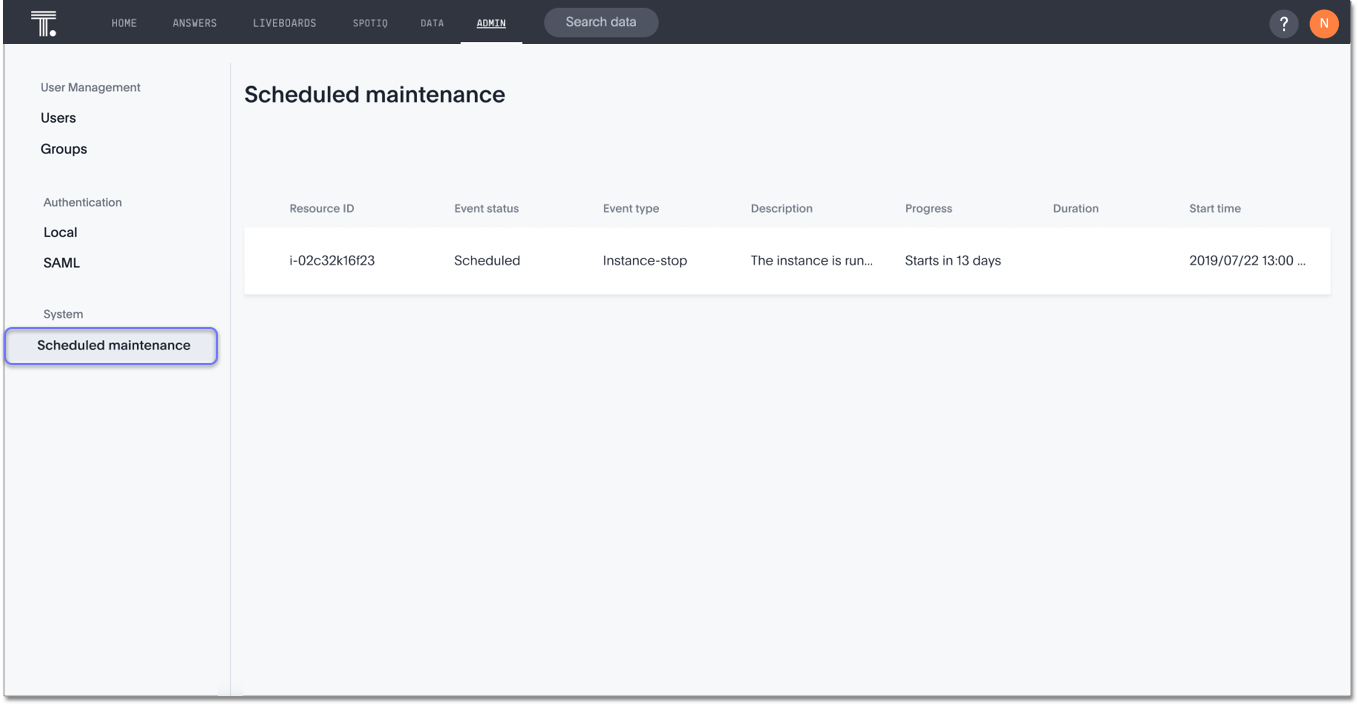Open the help question mark icon
This screenshot has width=1358, height=705.
tap(1283, 23)
